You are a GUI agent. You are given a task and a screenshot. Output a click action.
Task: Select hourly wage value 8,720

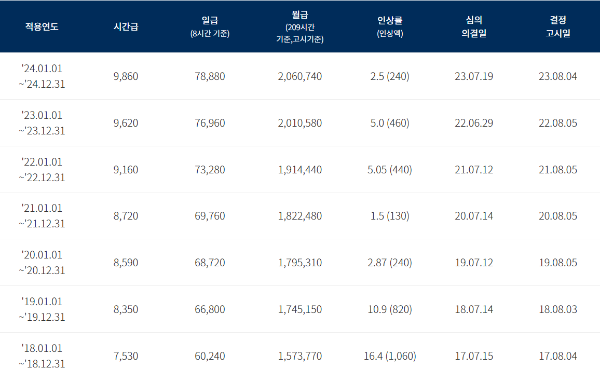coord(126,216)
